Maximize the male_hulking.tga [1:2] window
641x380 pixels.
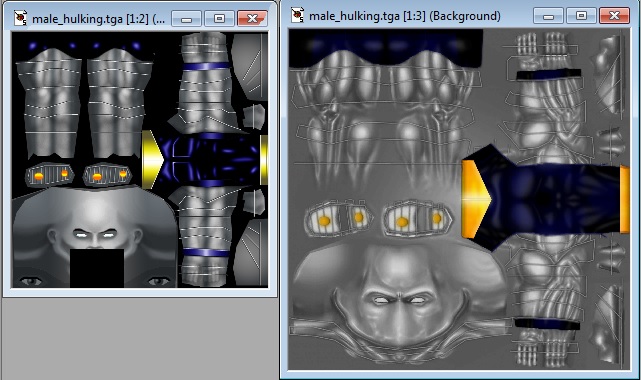(x=219, y=19)
